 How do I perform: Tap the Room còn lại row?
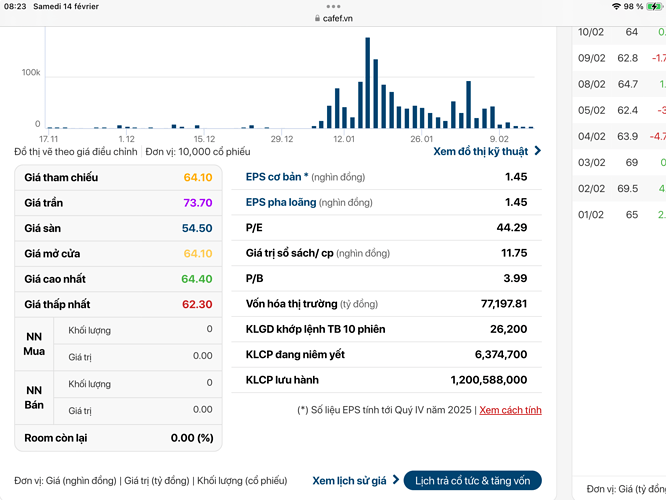tap(118, 437)
